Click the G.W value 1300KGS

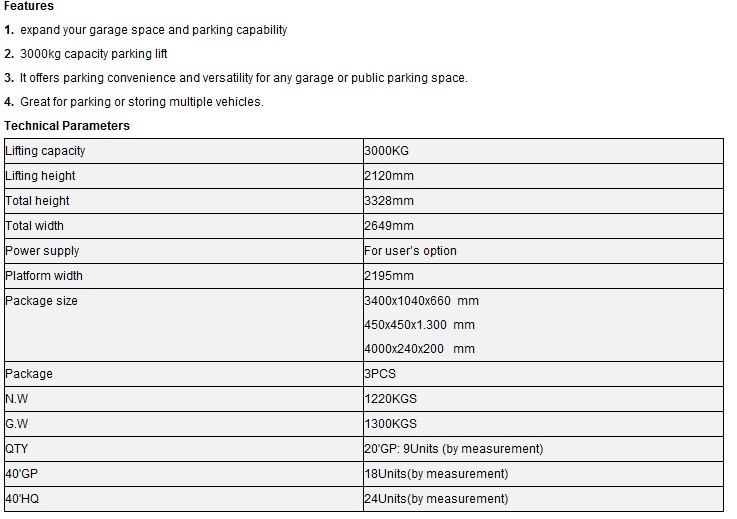(392, 424)
